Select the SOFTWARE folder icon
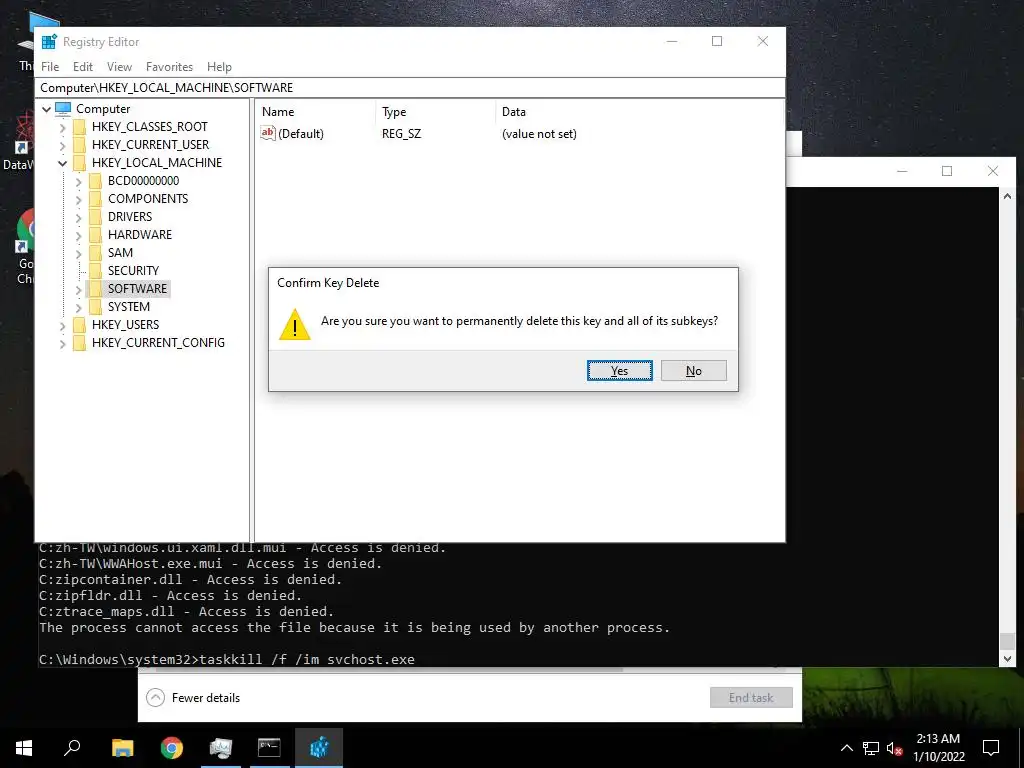 (95, 288)
